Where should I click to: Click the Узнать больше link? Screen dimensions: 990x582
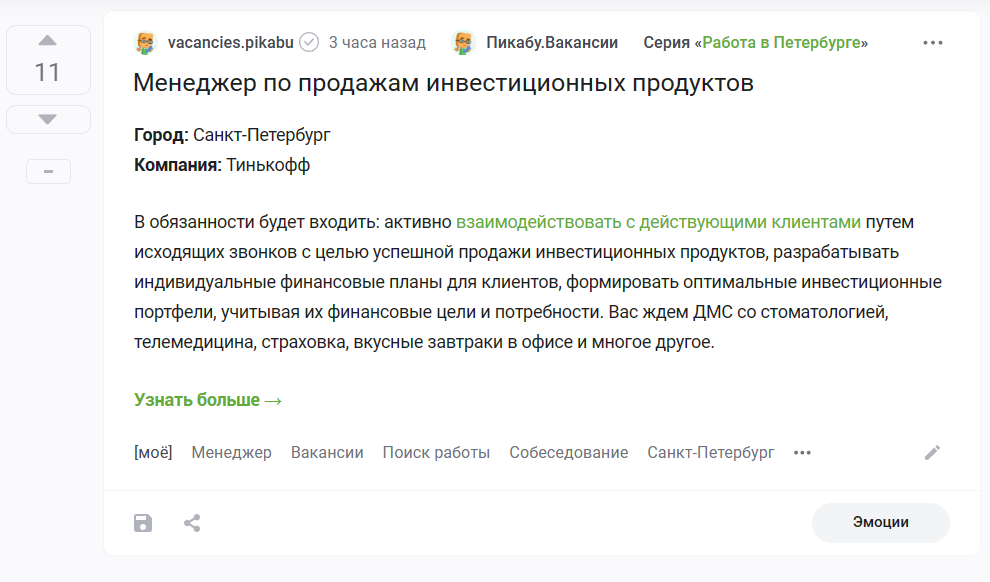coord(208,400)
